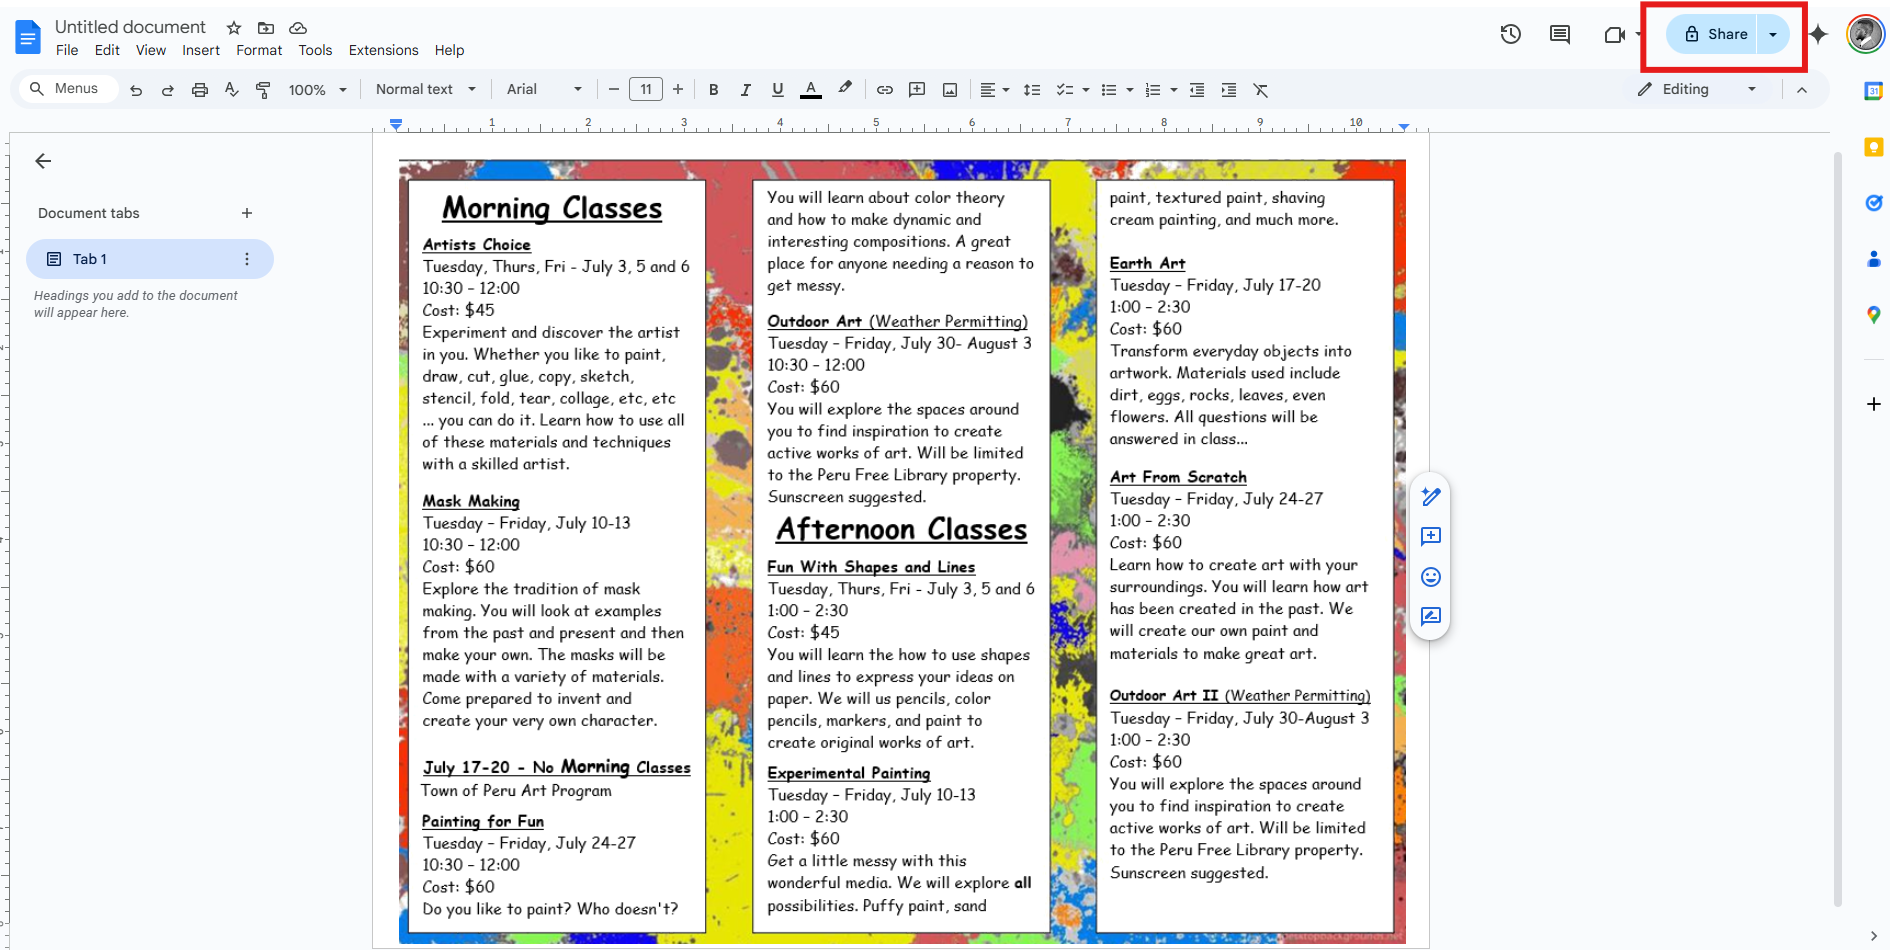Print the document
Viewport: 1890px width, 950px height.
pyautogui.click(x=200, y=89)
